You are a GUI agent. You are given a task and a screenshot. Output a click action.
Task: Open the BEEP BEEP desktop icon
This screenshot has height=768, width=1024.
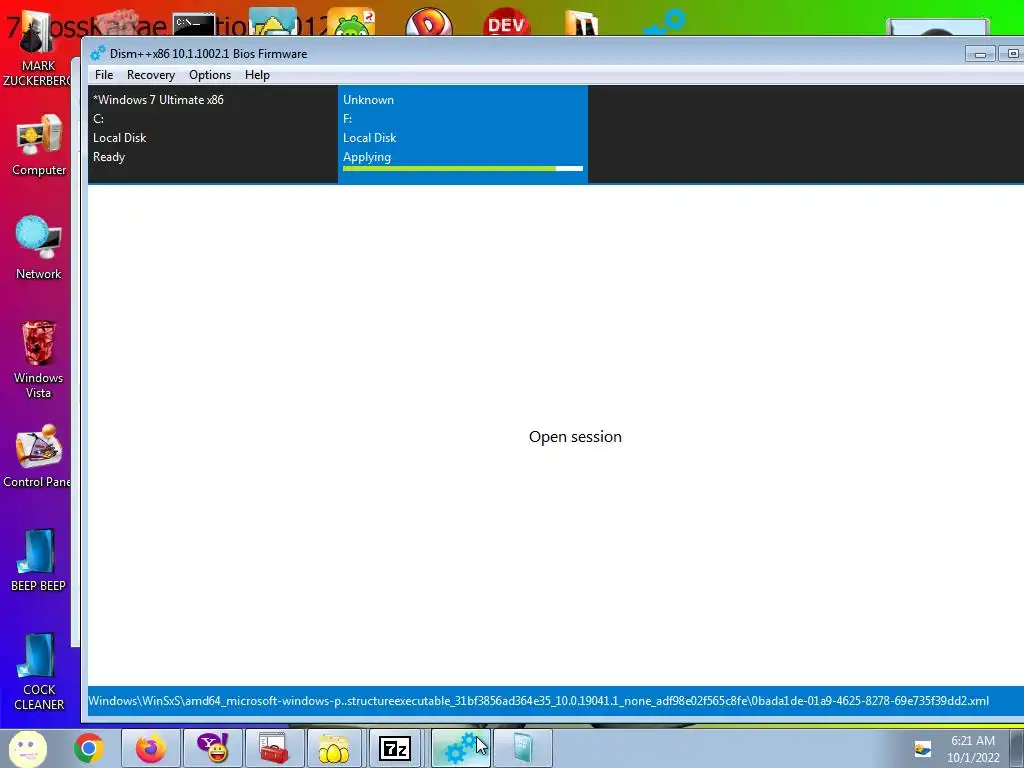pyautogui.click(x=39, y=560)
